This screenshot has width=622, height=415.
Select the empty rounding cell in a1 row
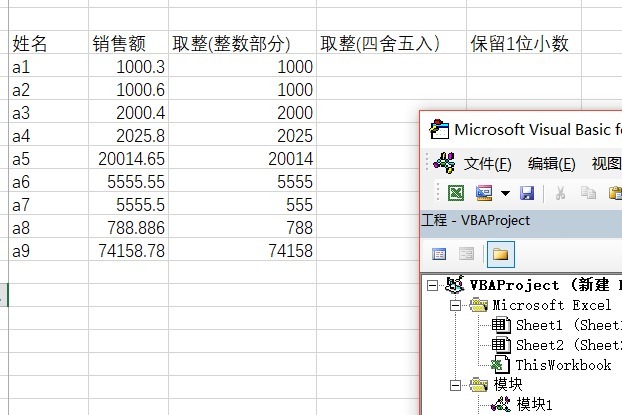[391, 65]
